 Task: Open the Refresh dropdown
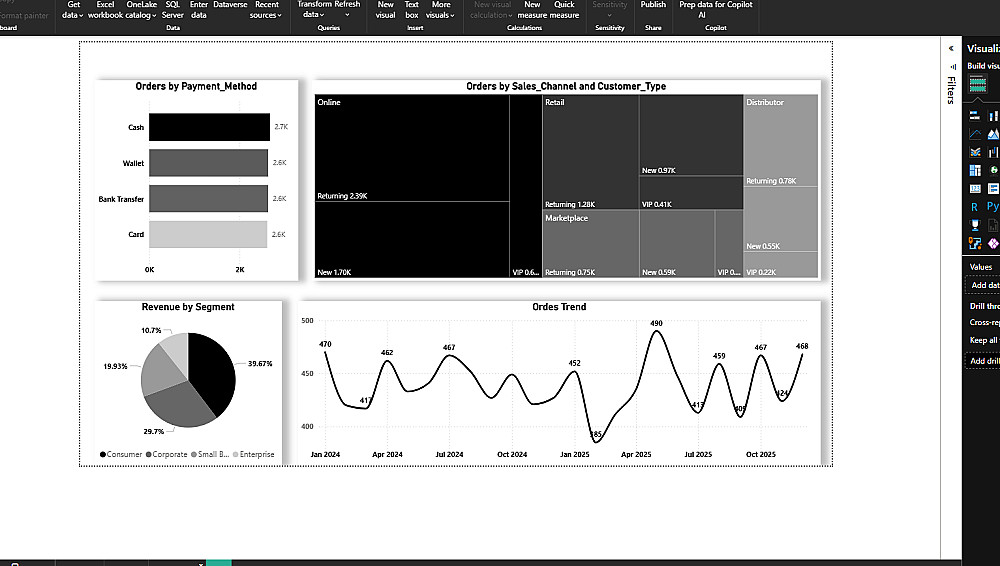(x=348, y=10)
